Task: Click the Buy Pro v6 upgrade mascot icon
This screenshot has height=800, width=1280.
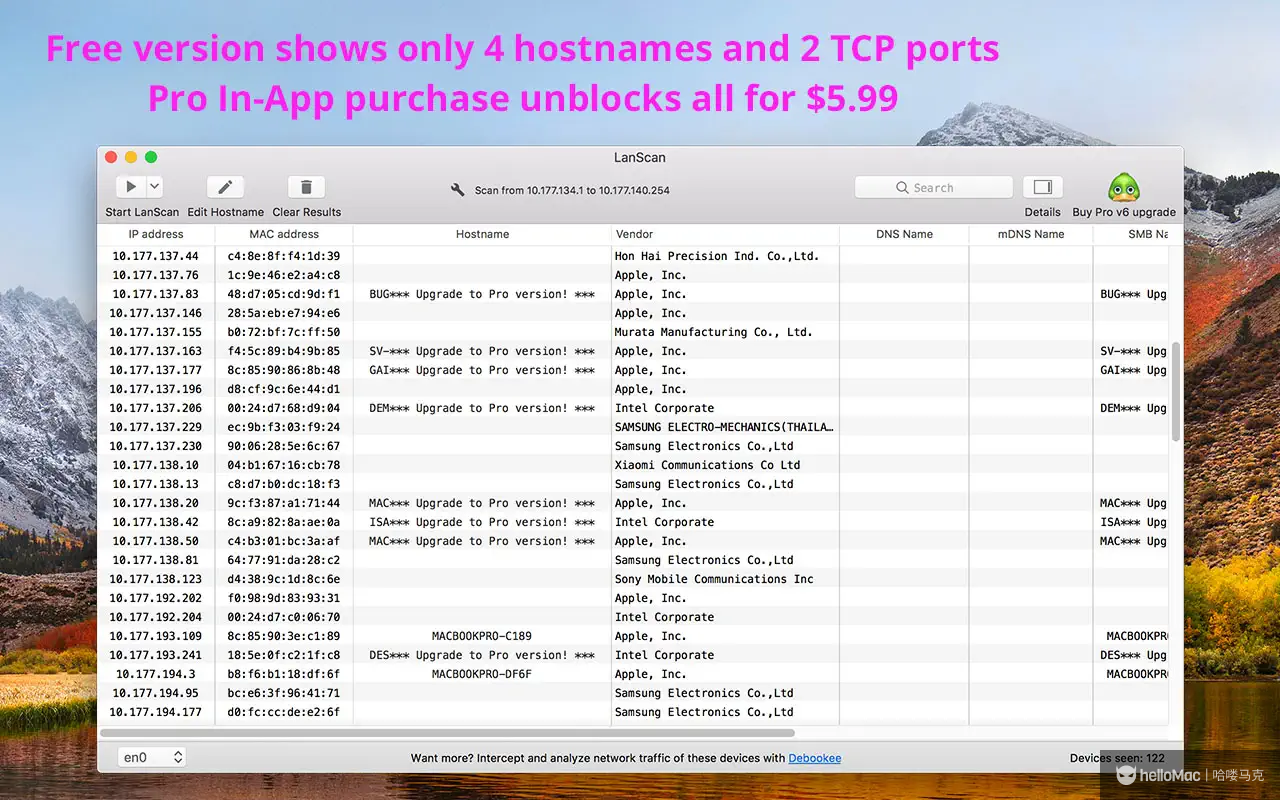Action: point(1124,188)
